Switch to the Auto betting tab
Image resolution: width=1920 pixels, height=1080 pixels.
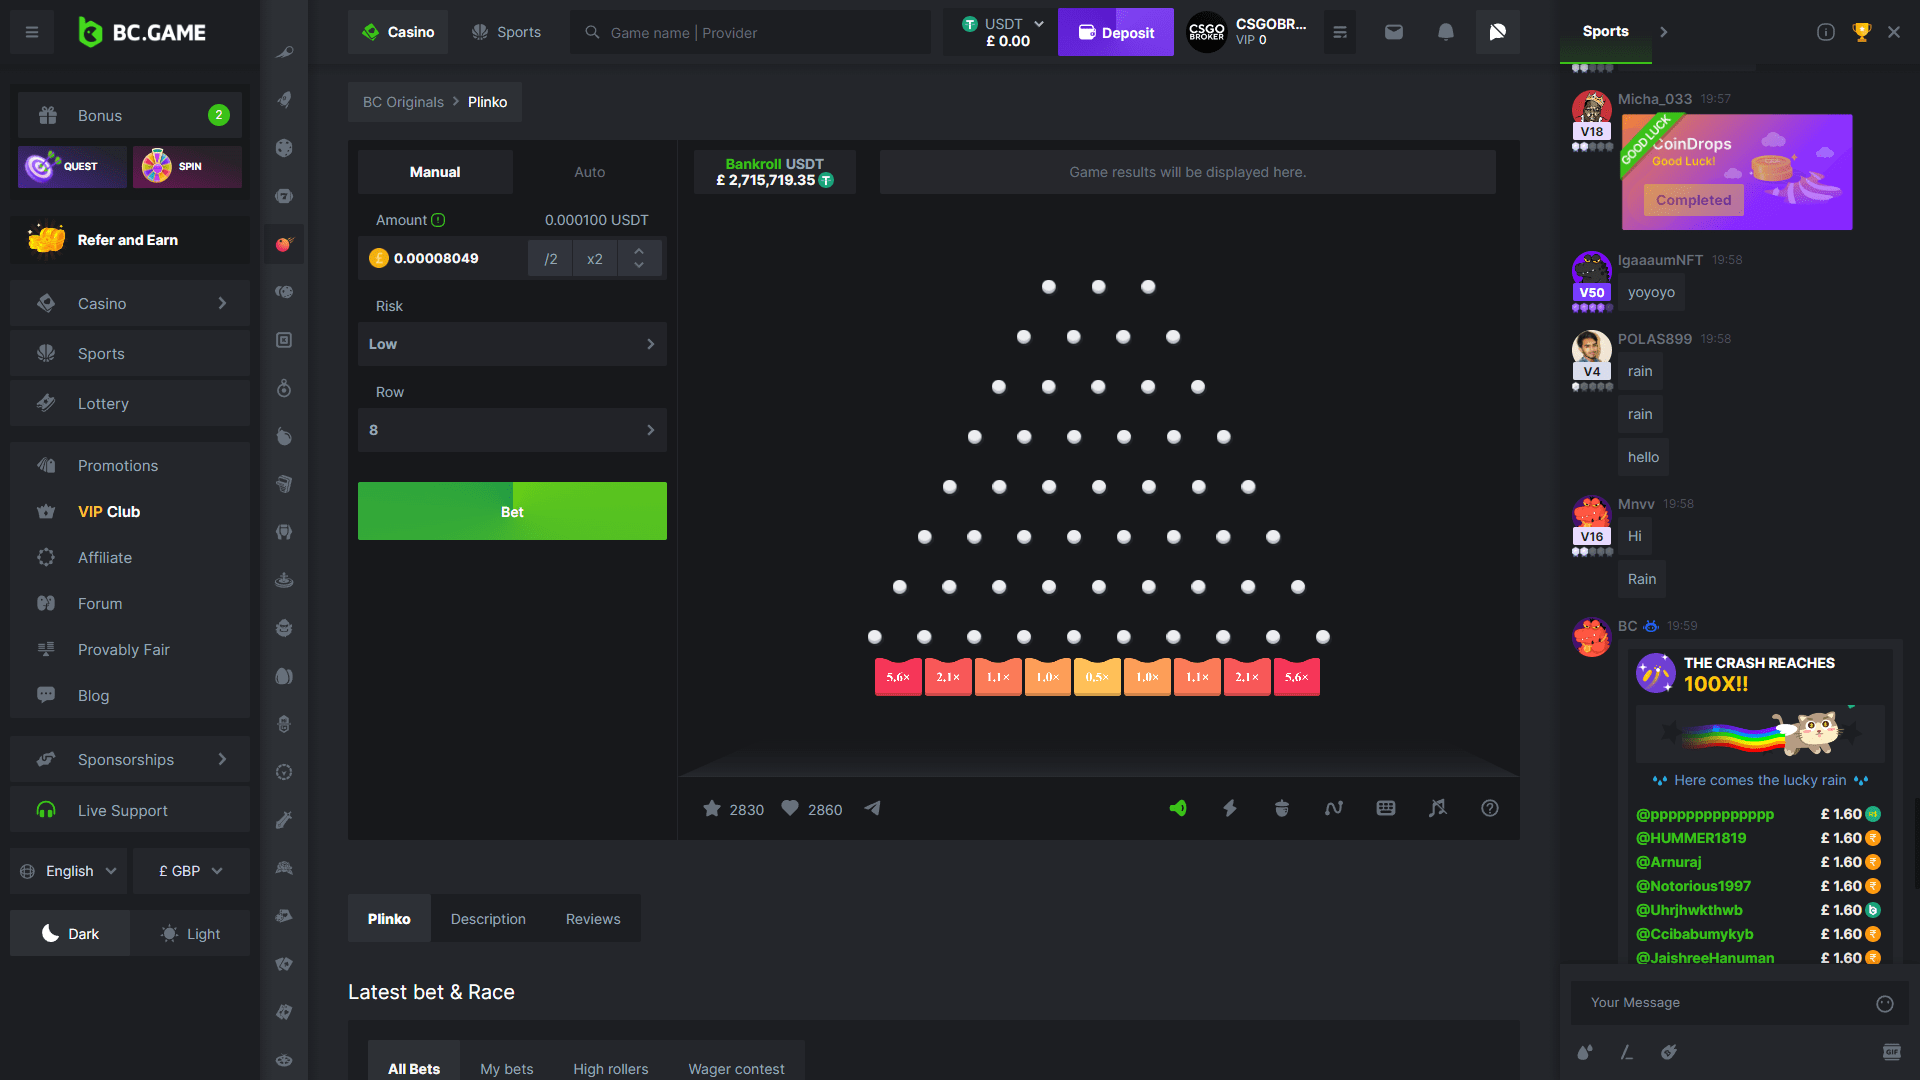click(x=589, y=172)
